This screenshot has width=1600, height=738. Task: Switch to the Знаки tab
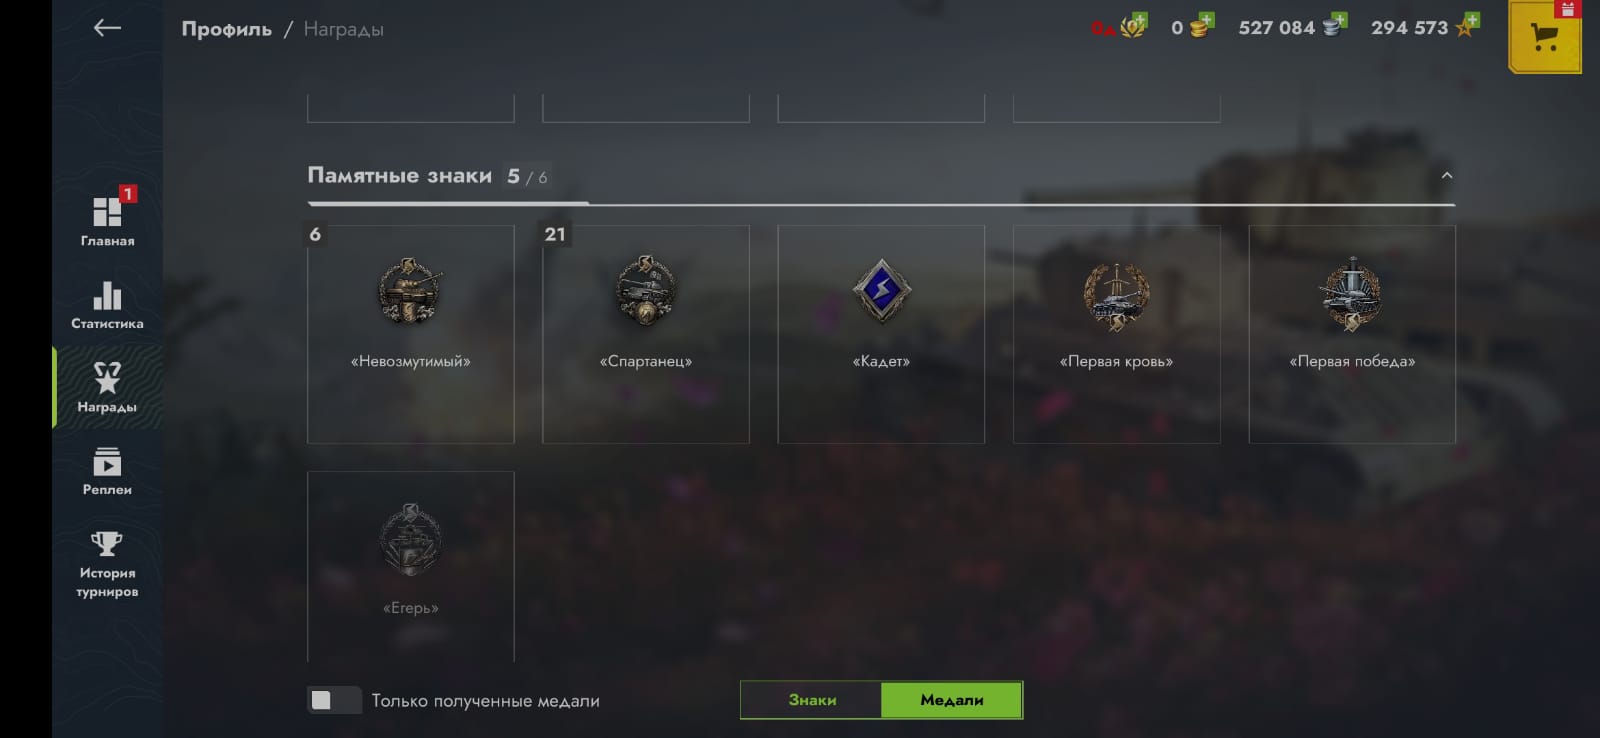(x=812, y=700)
